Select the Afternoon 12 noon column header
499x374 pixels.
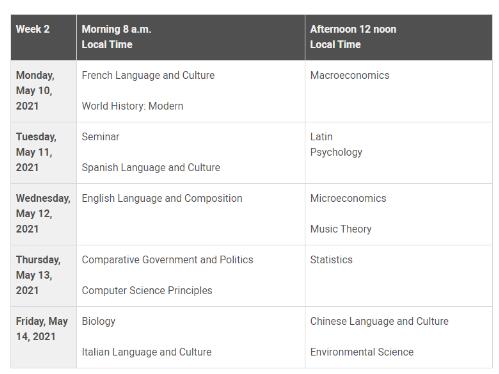point(399,37)
